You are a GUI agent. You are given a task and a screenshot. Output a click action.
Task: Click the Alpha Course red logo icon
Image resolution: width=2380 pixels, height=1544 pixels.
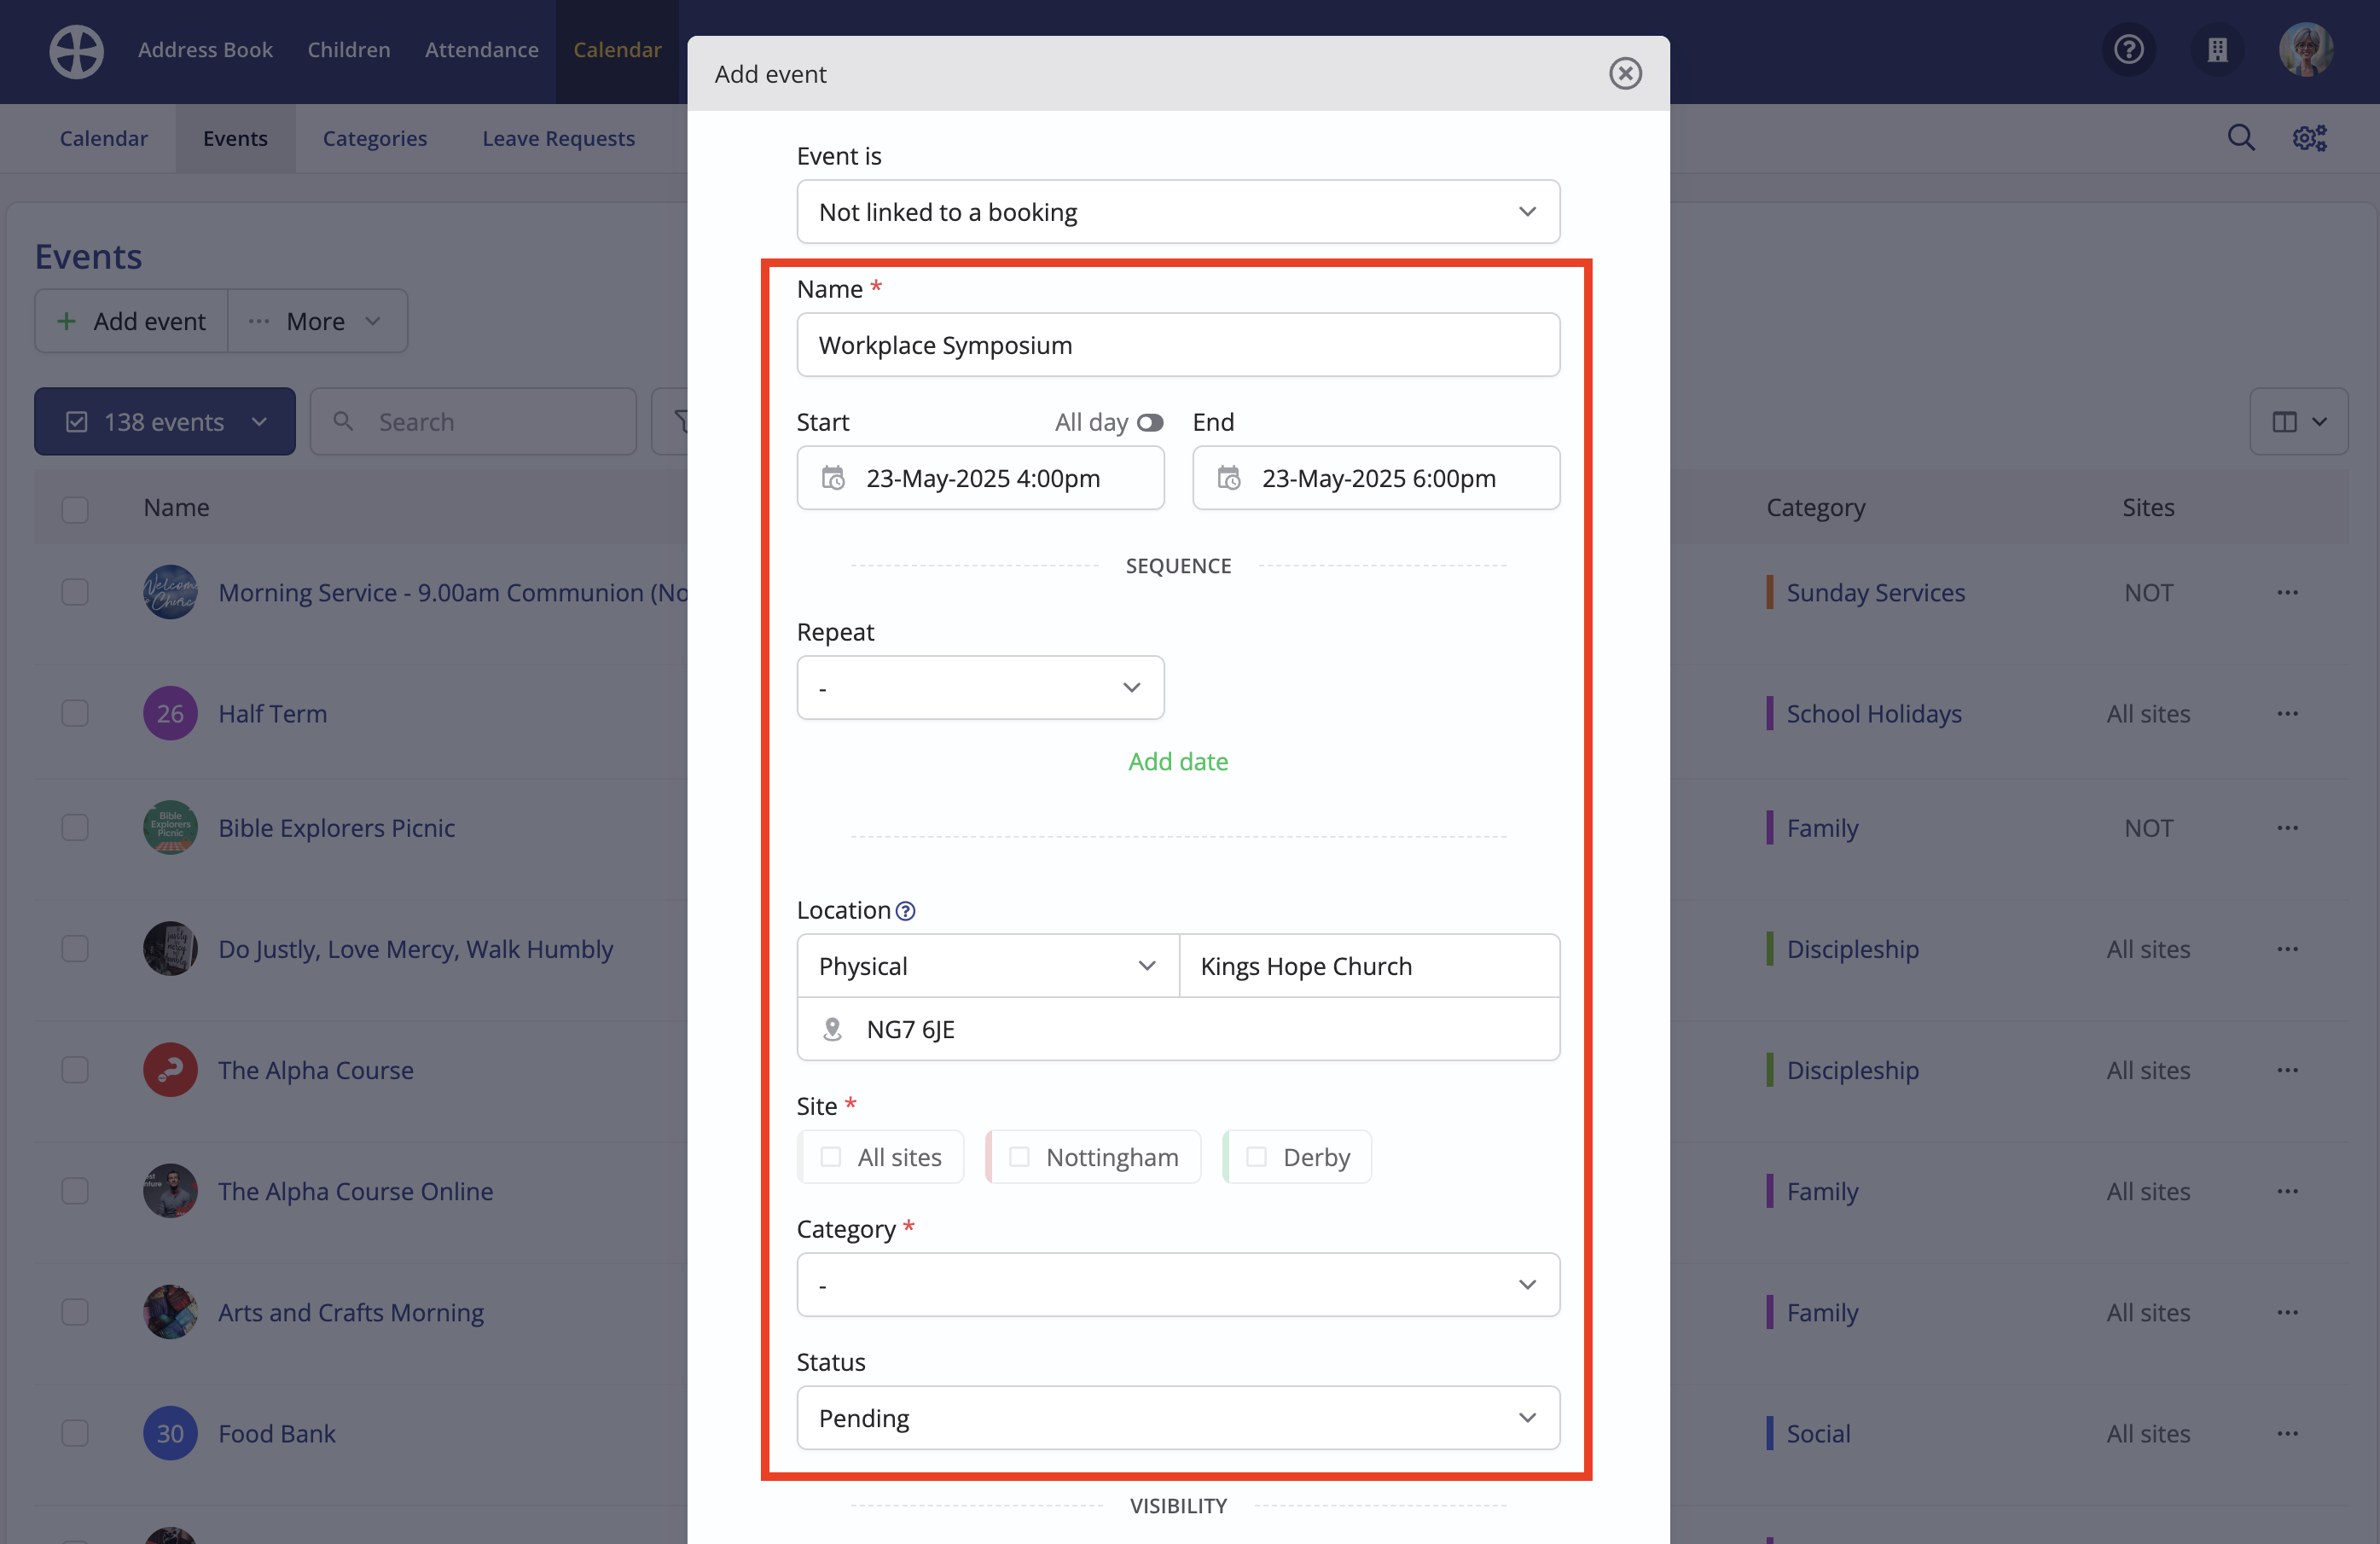point(170,1070)
